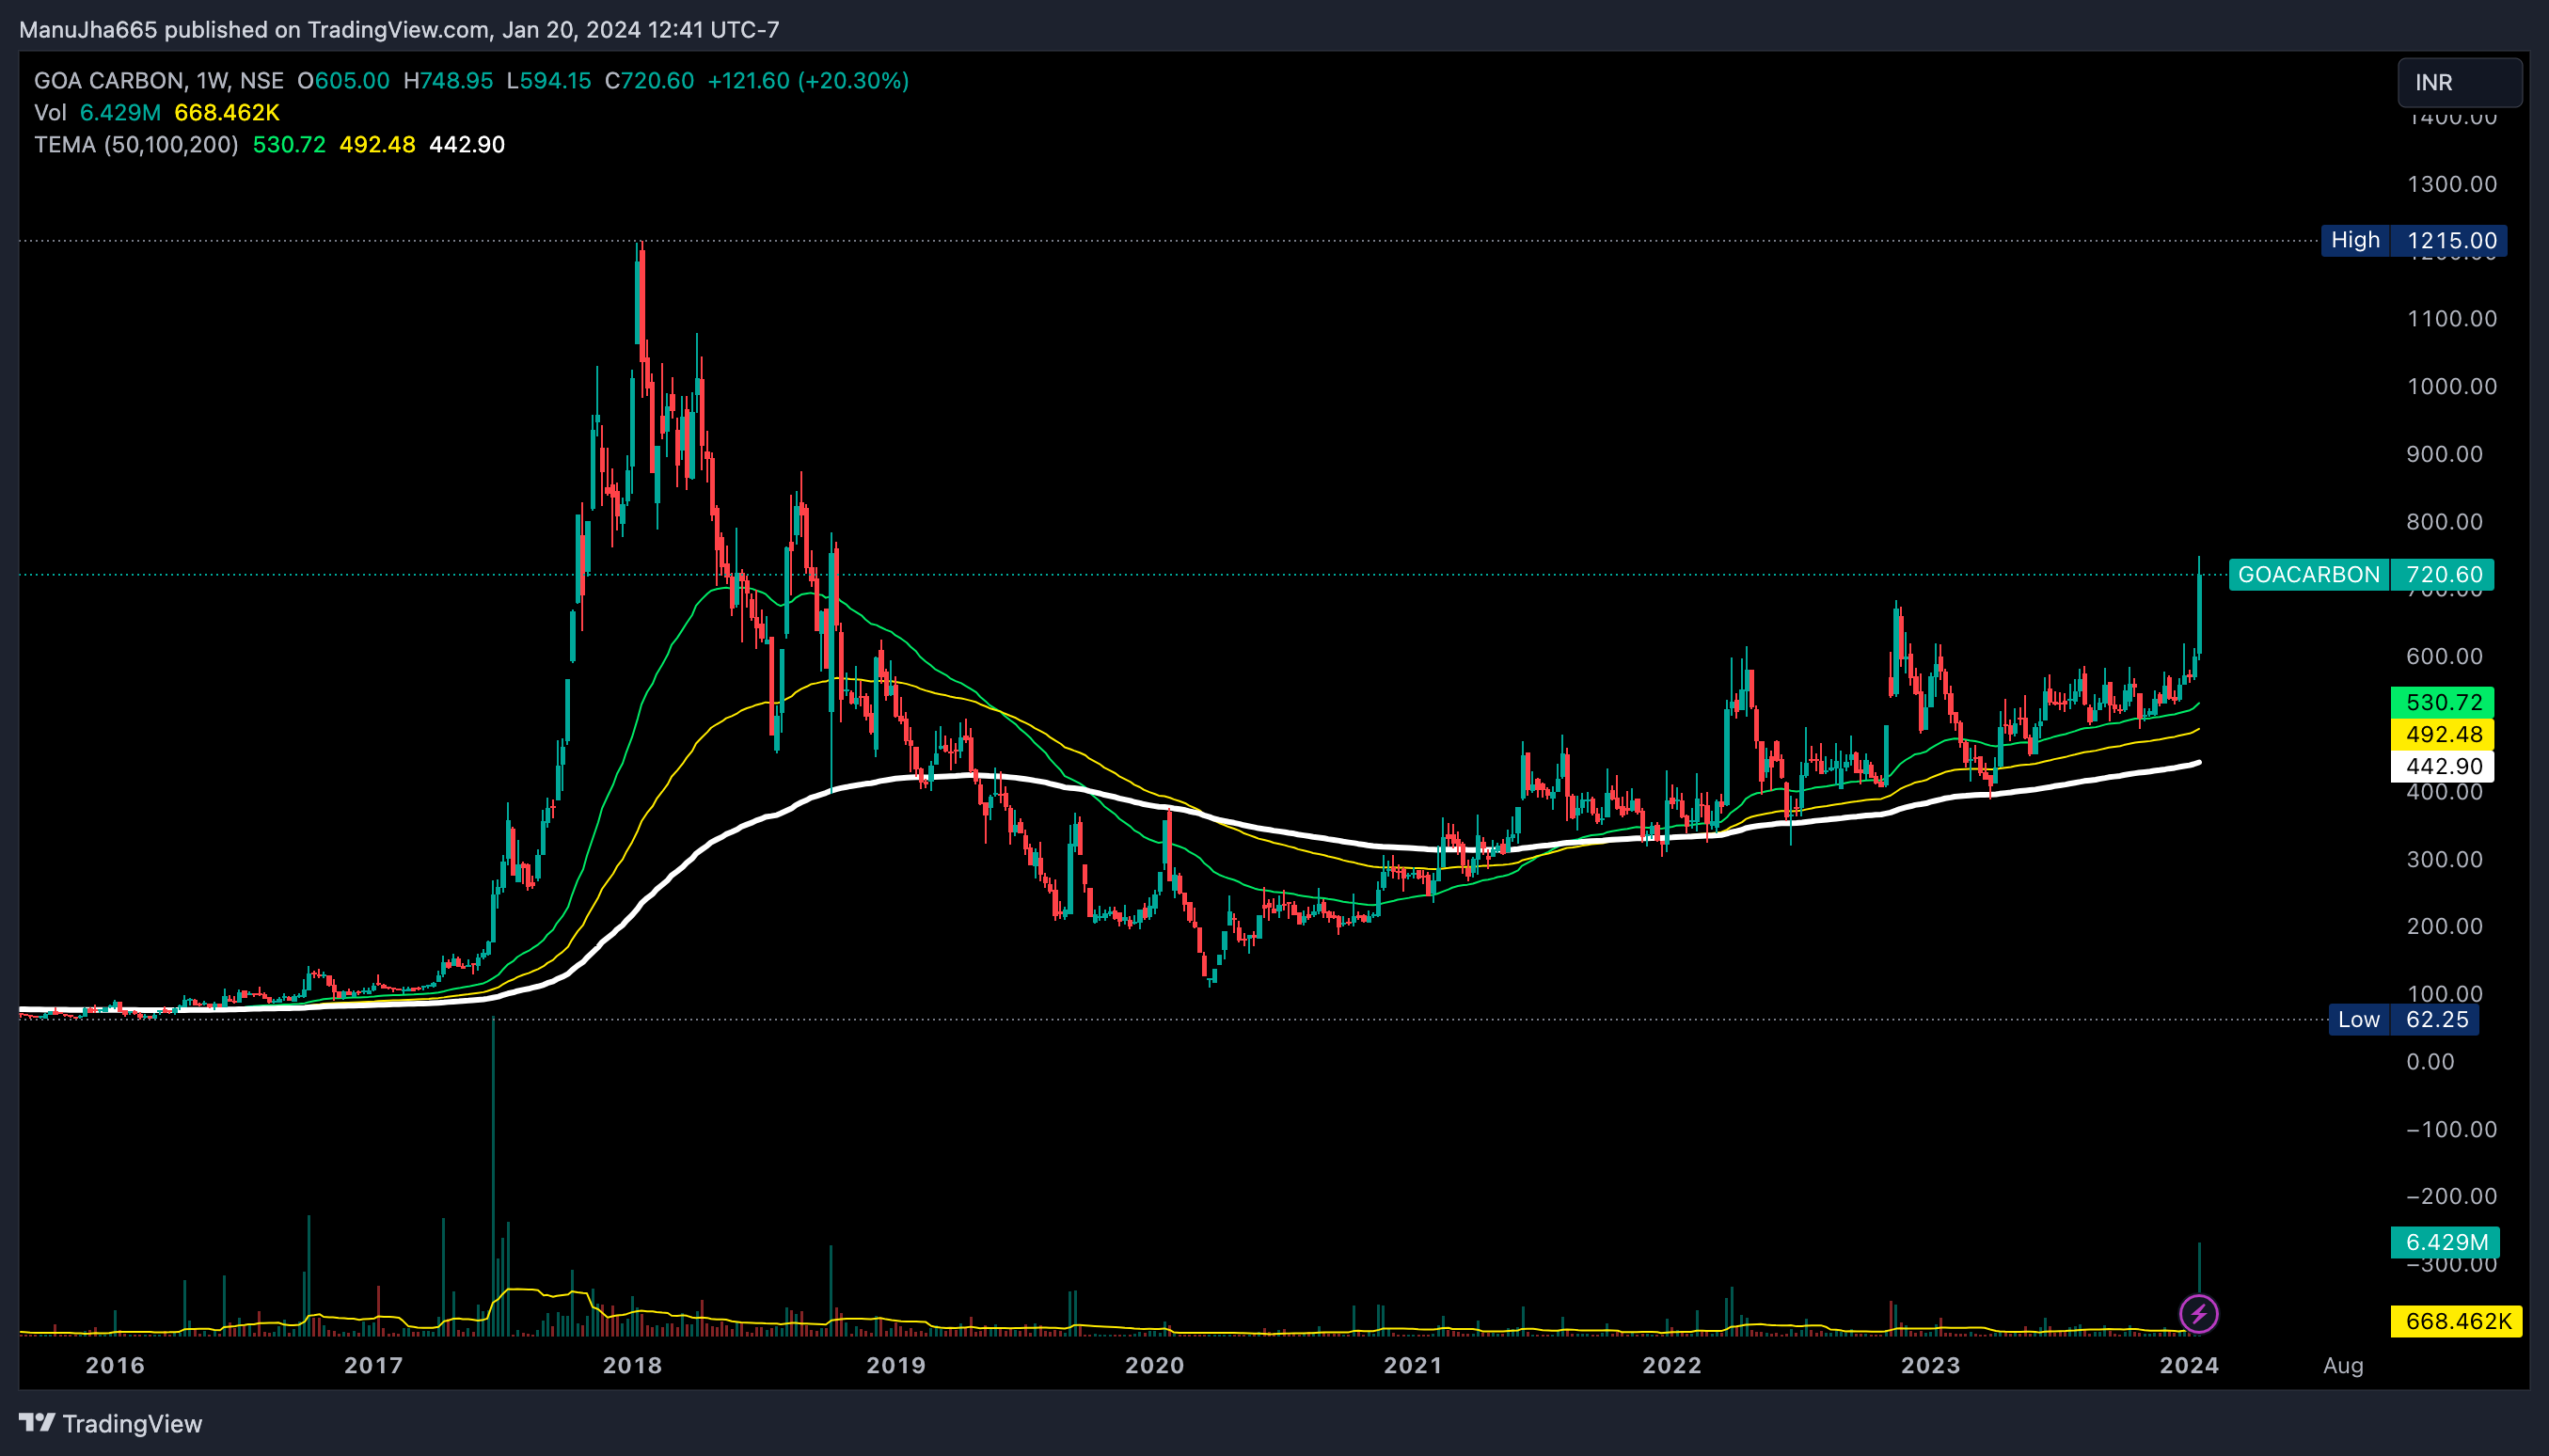The height and width of the screenshot is (1456, 2549).
Task: Click the 2024 label on time axis
Action: (2189, 1365)
